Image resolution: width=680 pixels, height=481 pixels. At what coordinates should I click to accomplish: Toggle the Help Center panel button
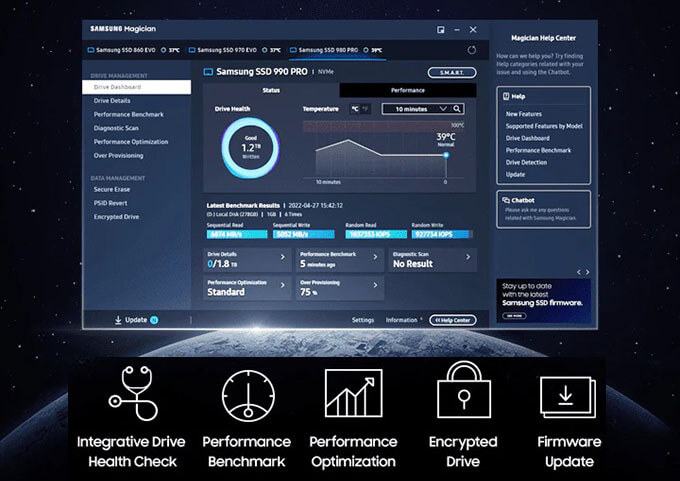(453, 320)
